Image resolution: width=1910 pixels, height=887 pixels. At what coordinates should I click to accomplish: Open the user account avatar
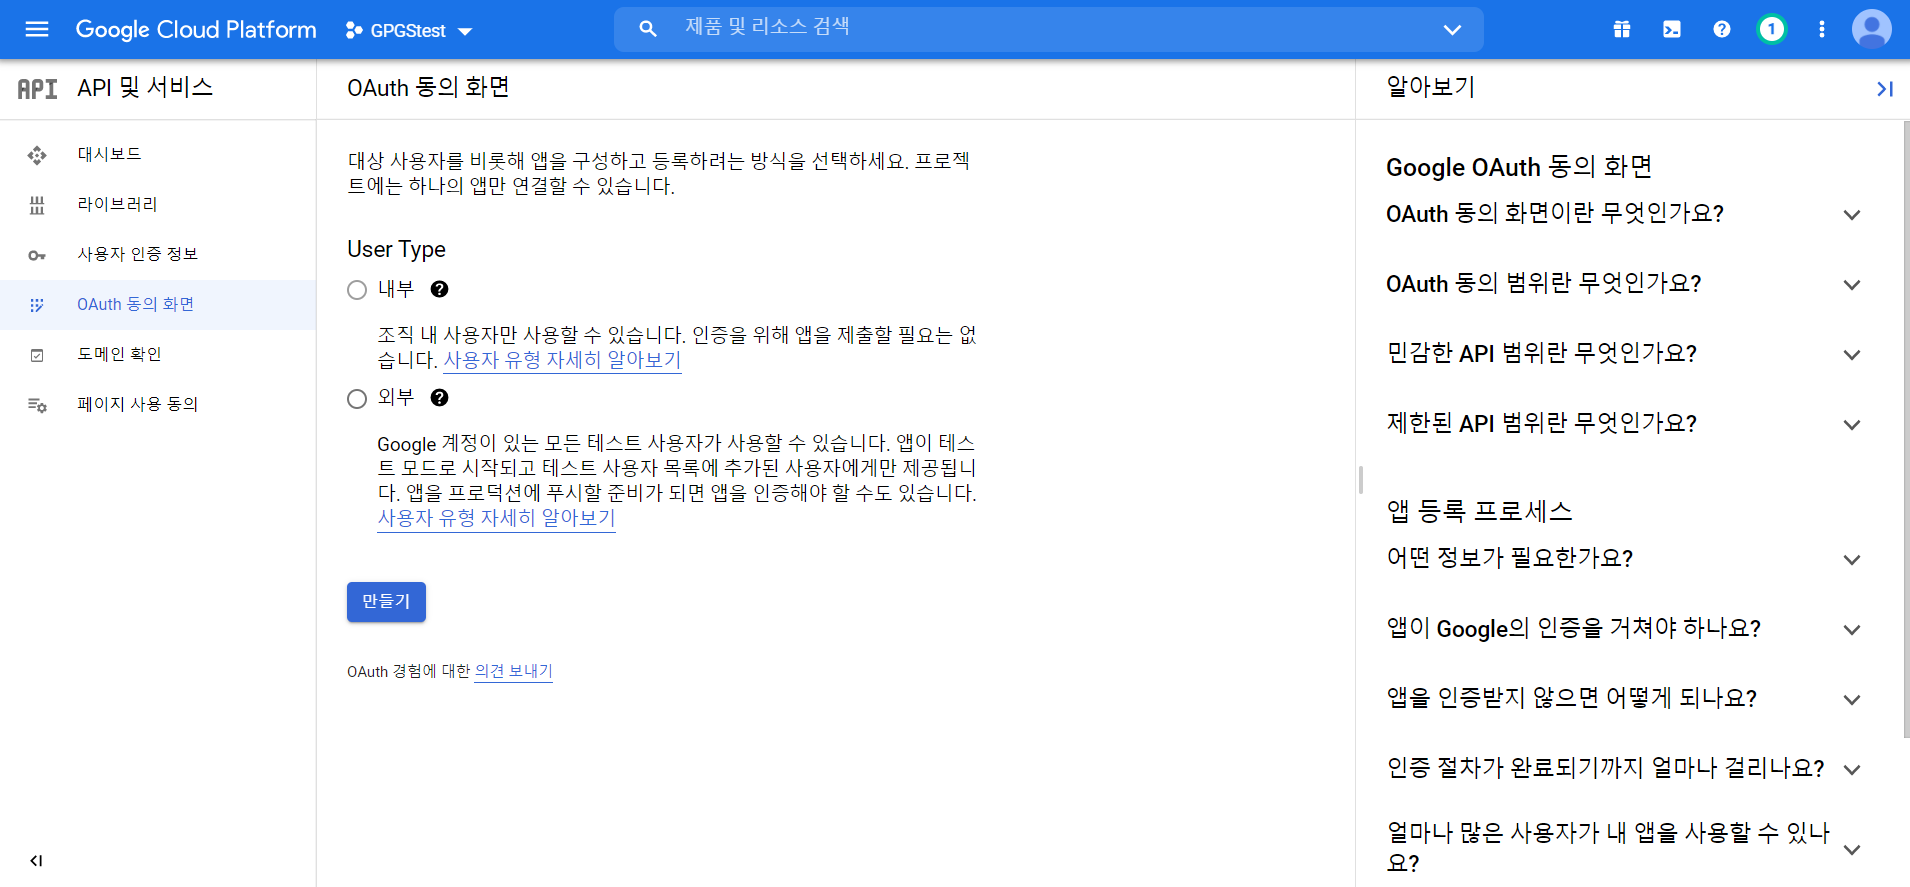(1872, 29)
